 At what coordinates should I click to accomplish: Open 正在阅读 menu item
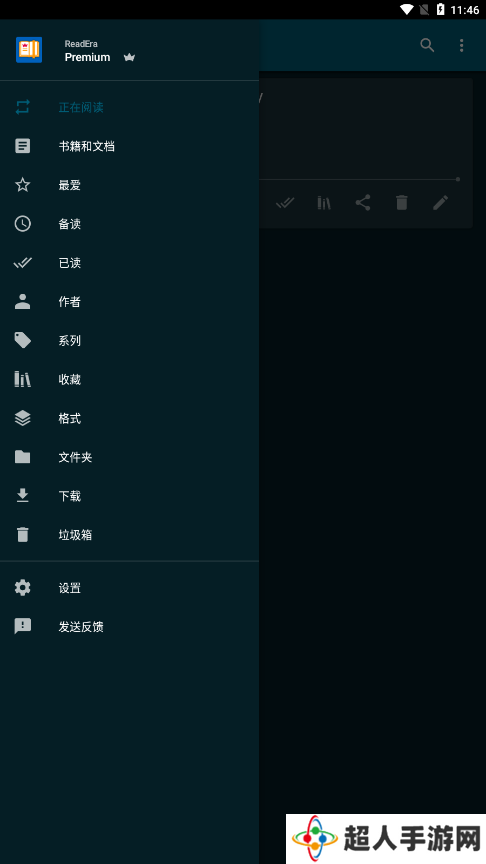tap(129, 107)
